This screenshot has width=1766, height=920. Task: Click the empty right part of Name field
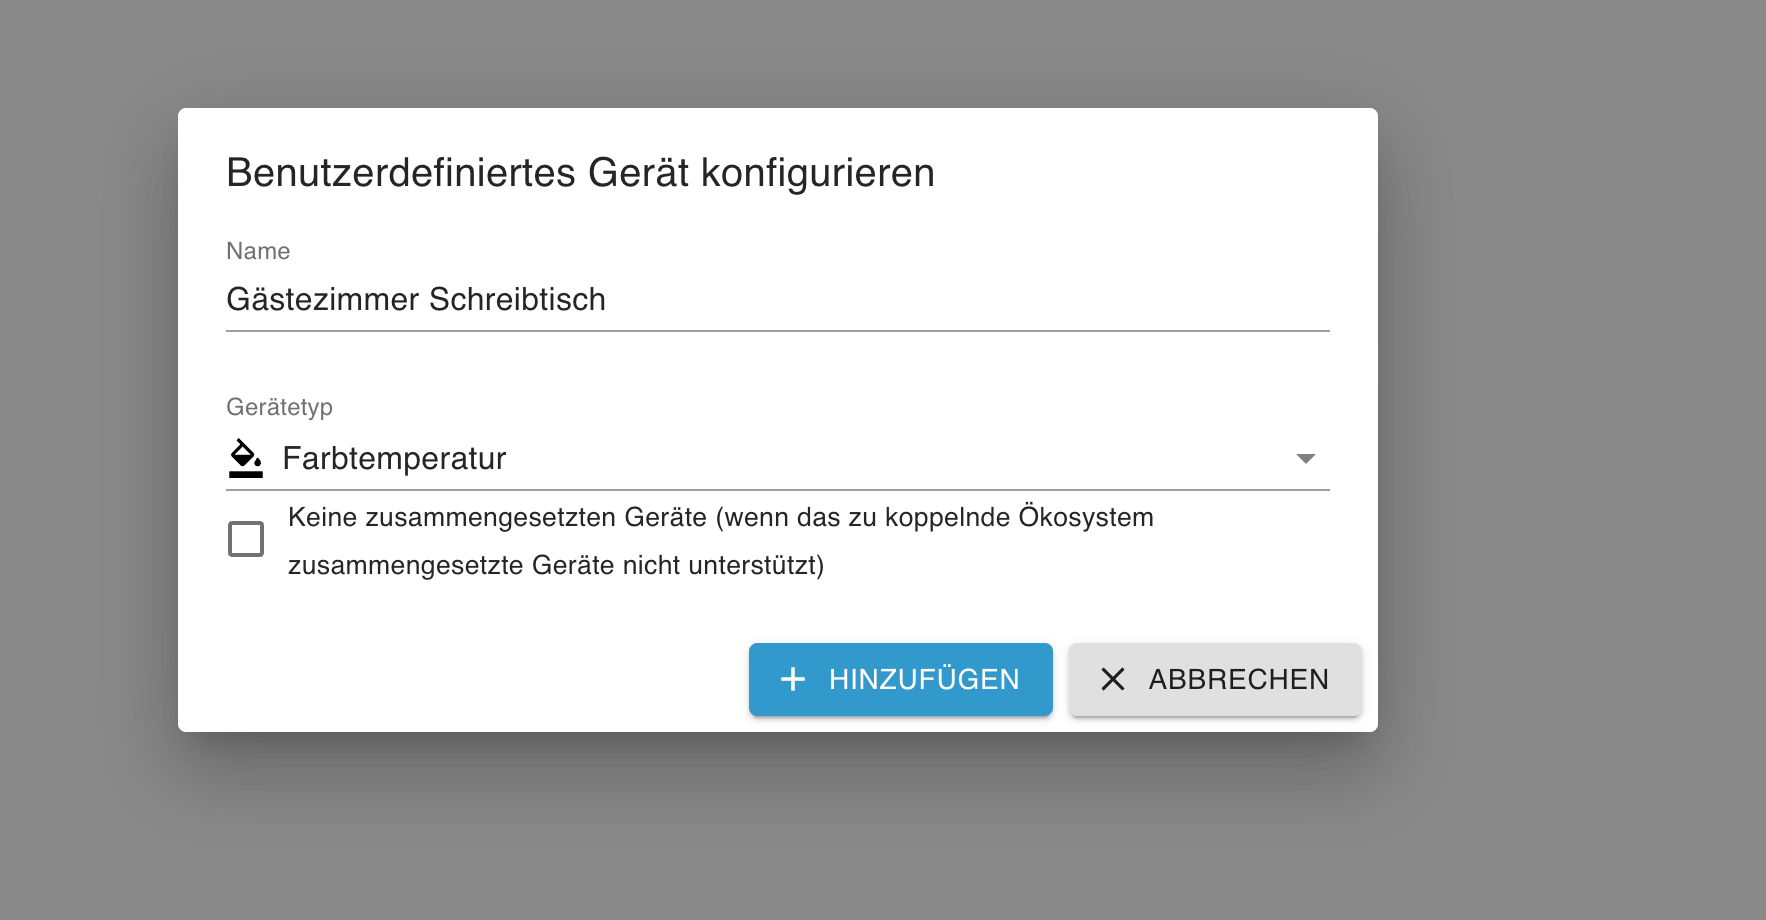[1000, 300]
